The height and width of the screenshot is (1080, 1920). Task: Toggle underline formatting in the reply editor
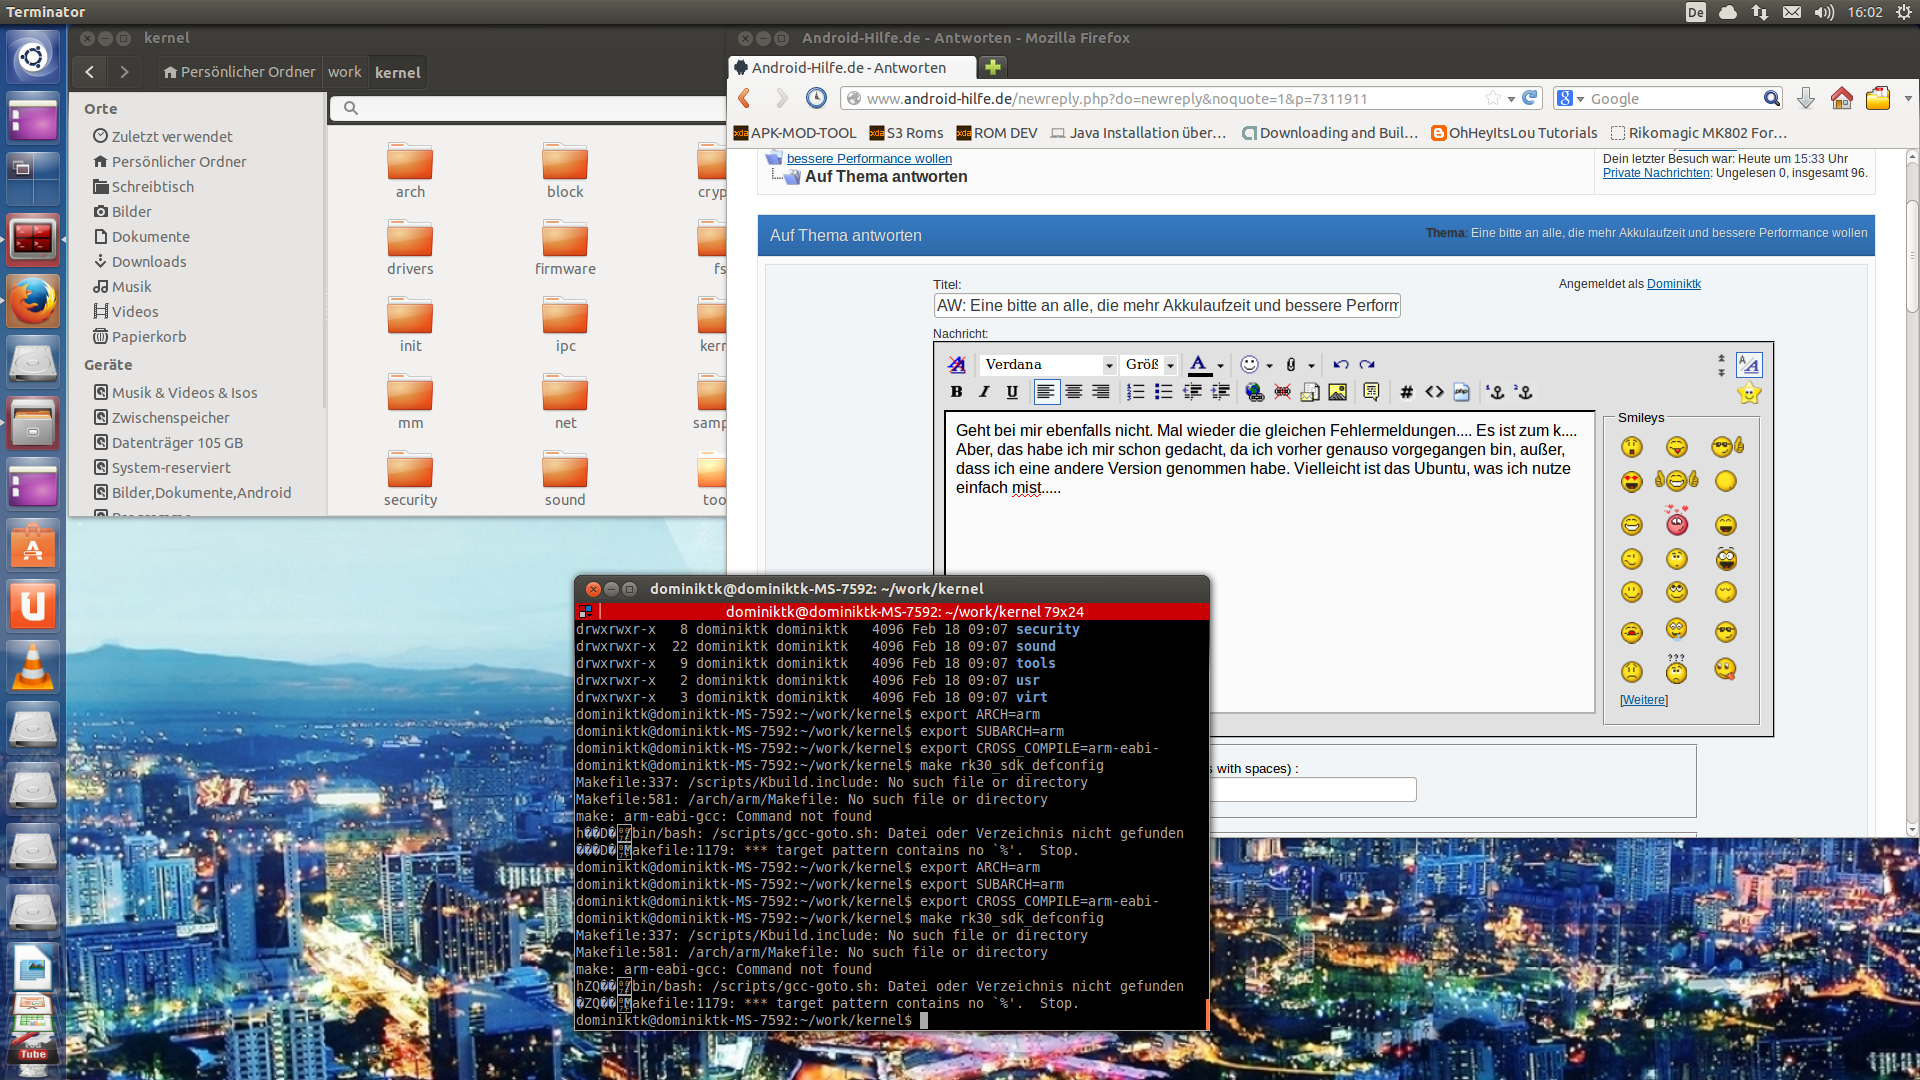(1012, 392)
